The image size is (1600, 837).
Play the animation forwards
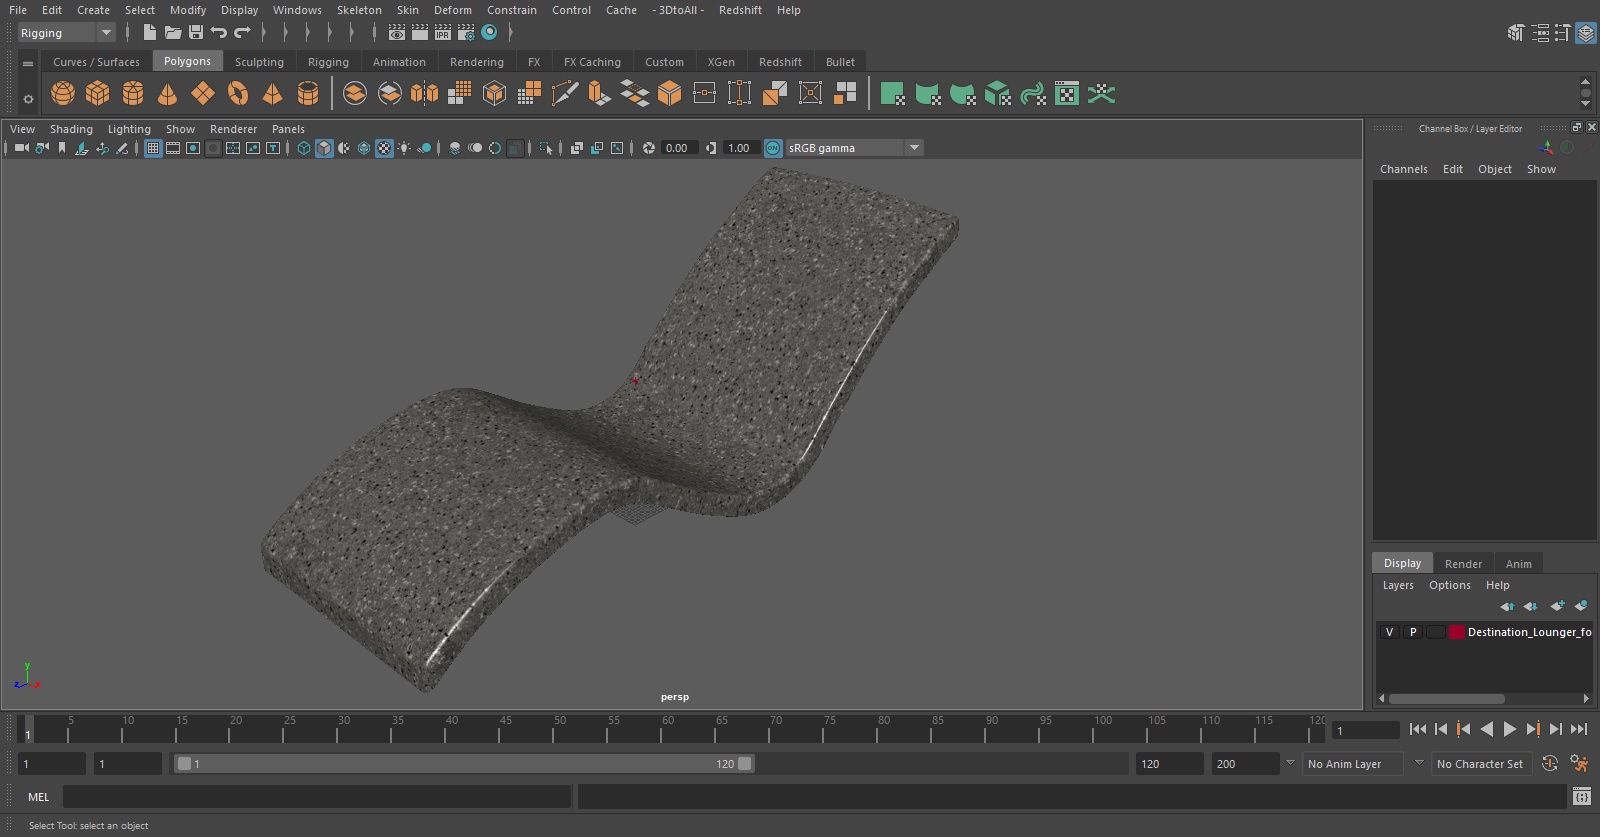1510,730
